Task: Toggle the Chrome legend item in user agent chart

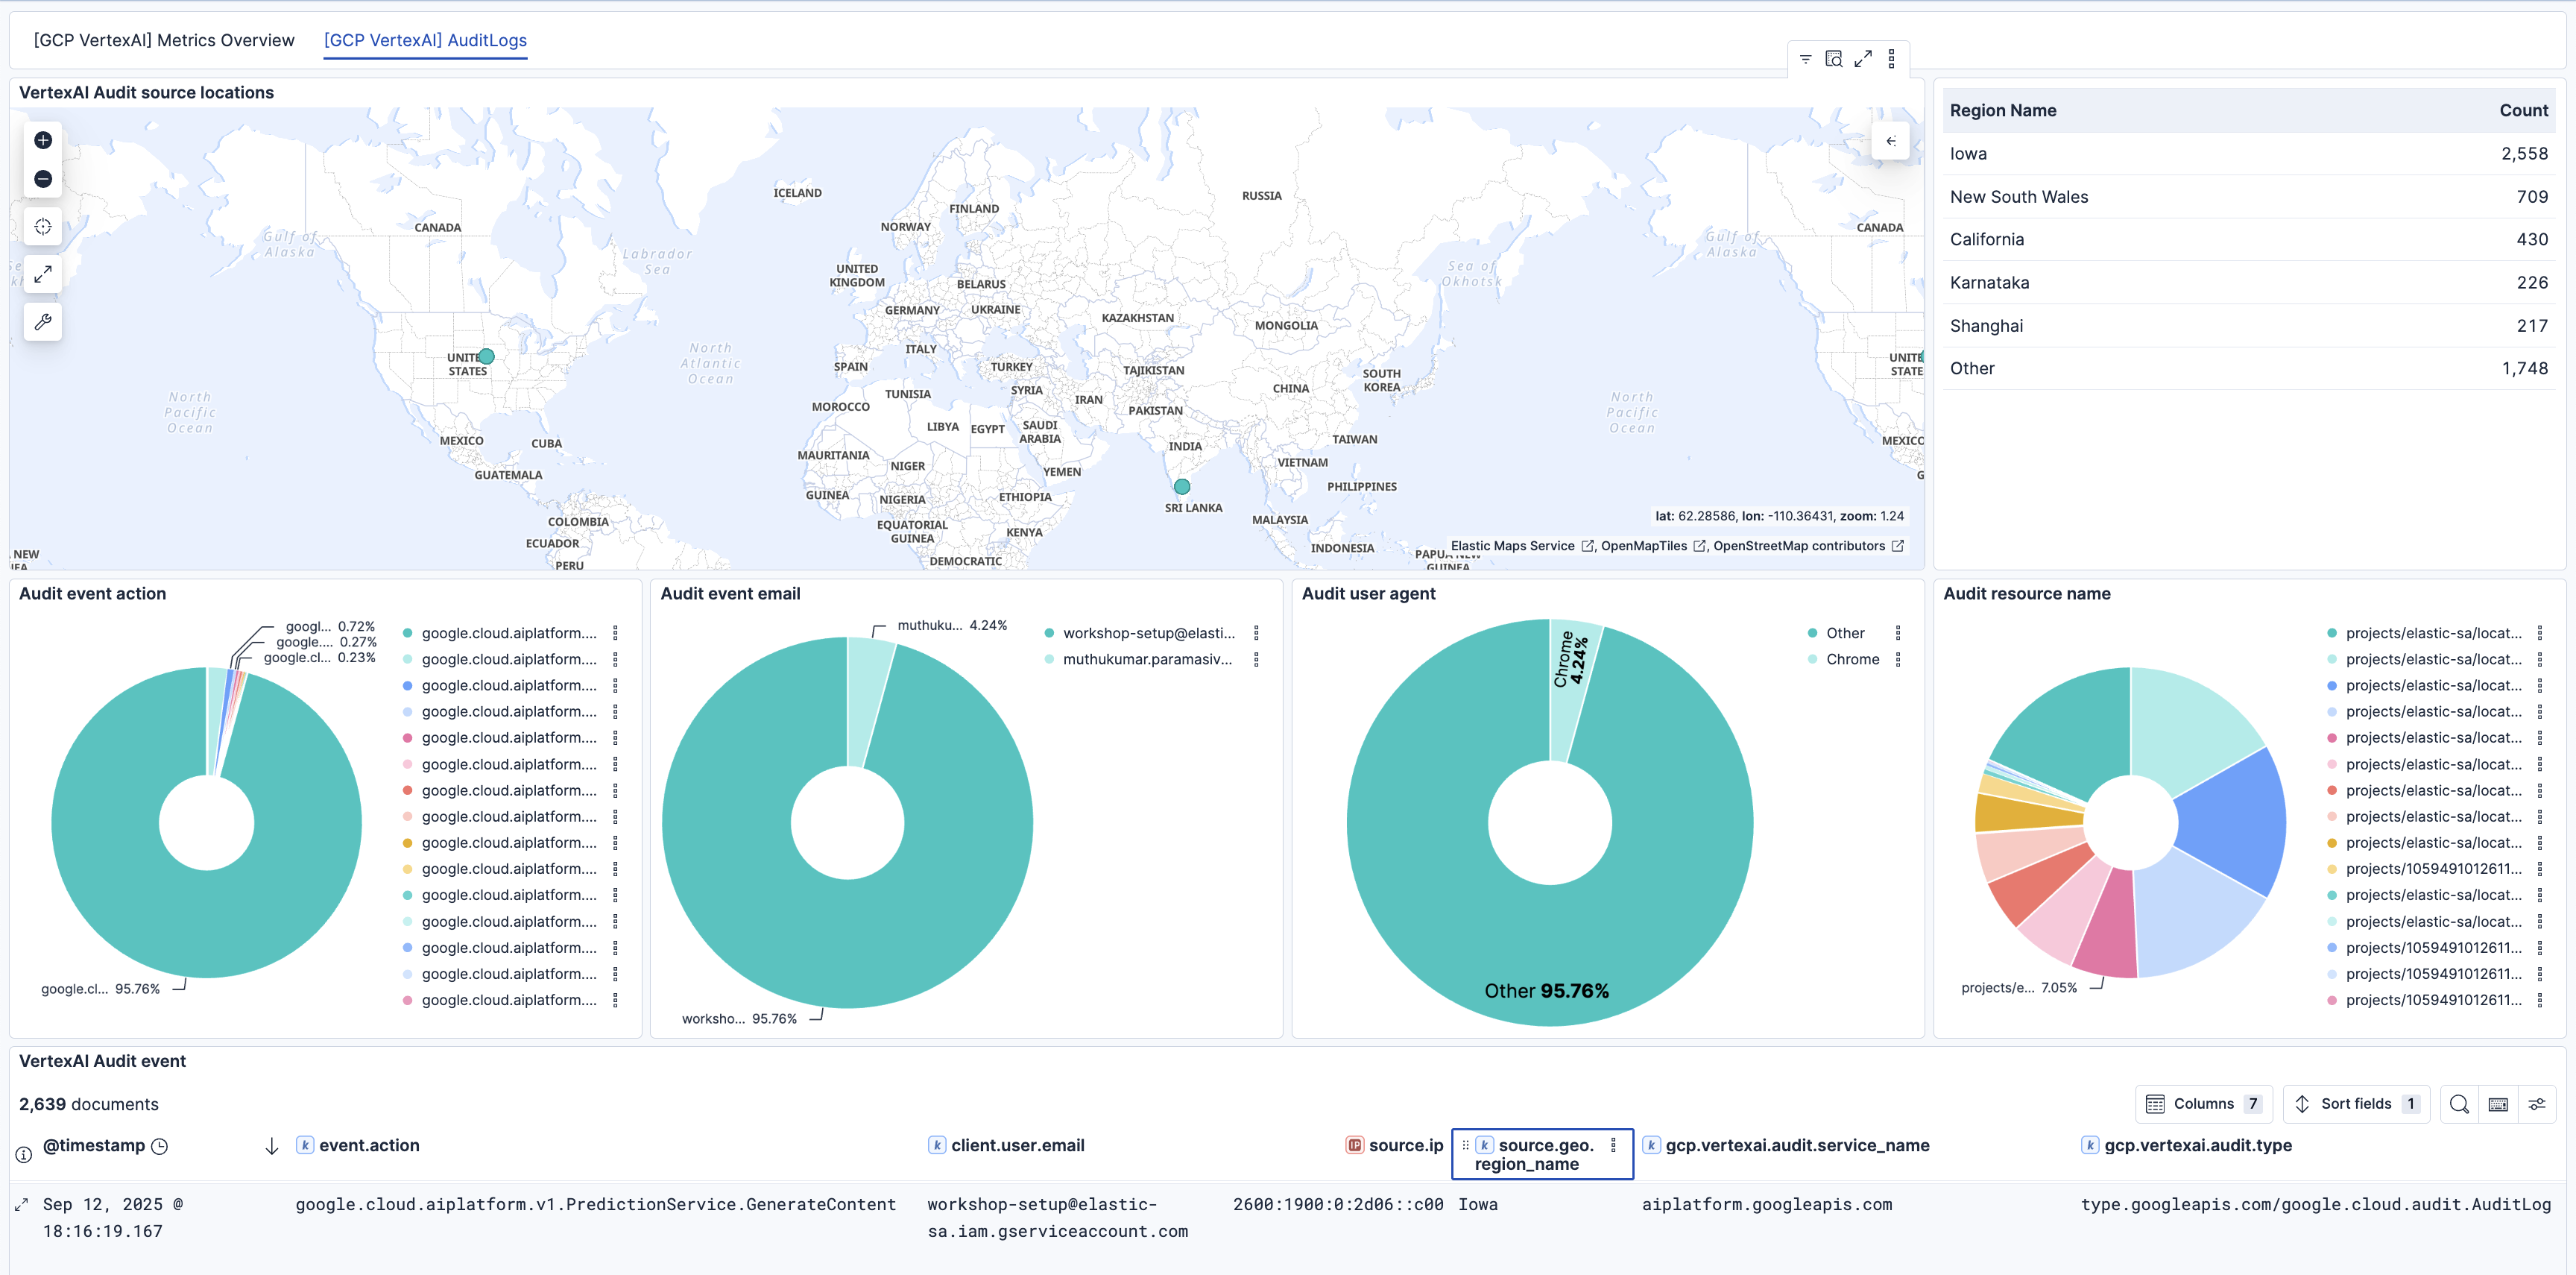Action: coord(1852,659)
